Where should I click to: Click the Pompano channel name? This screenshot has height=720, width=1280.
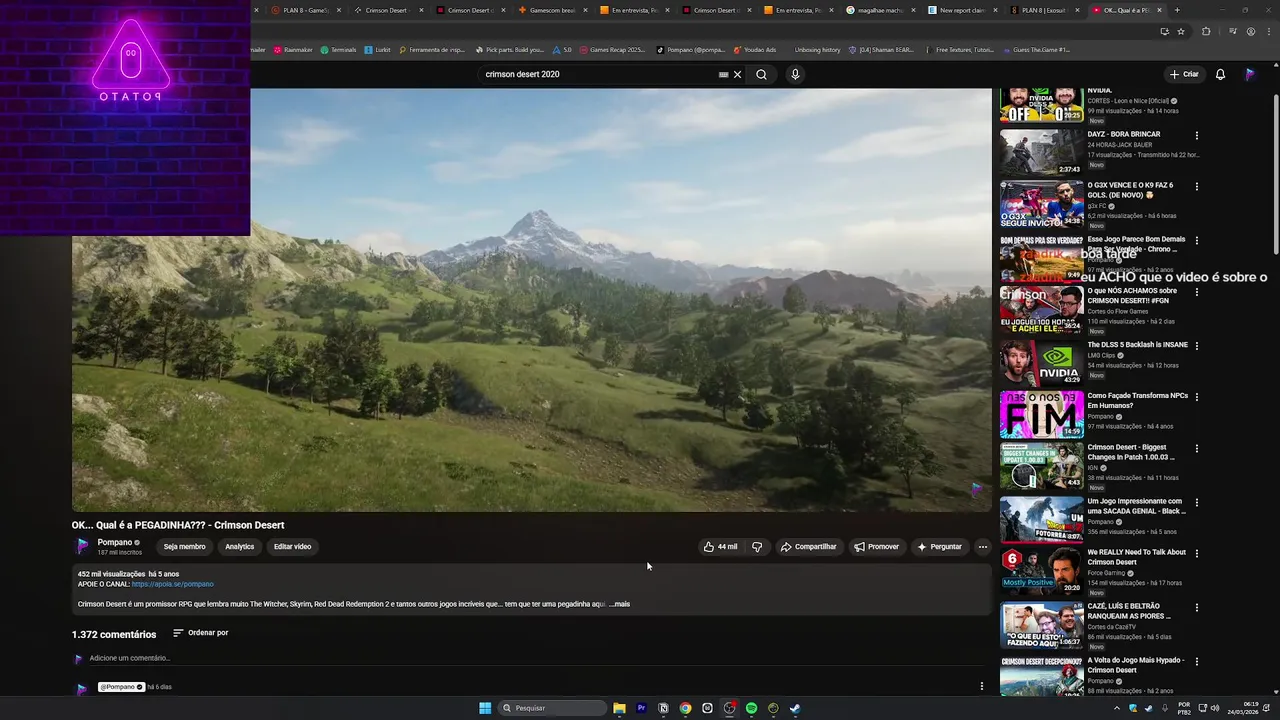click(x=115, y=542)
